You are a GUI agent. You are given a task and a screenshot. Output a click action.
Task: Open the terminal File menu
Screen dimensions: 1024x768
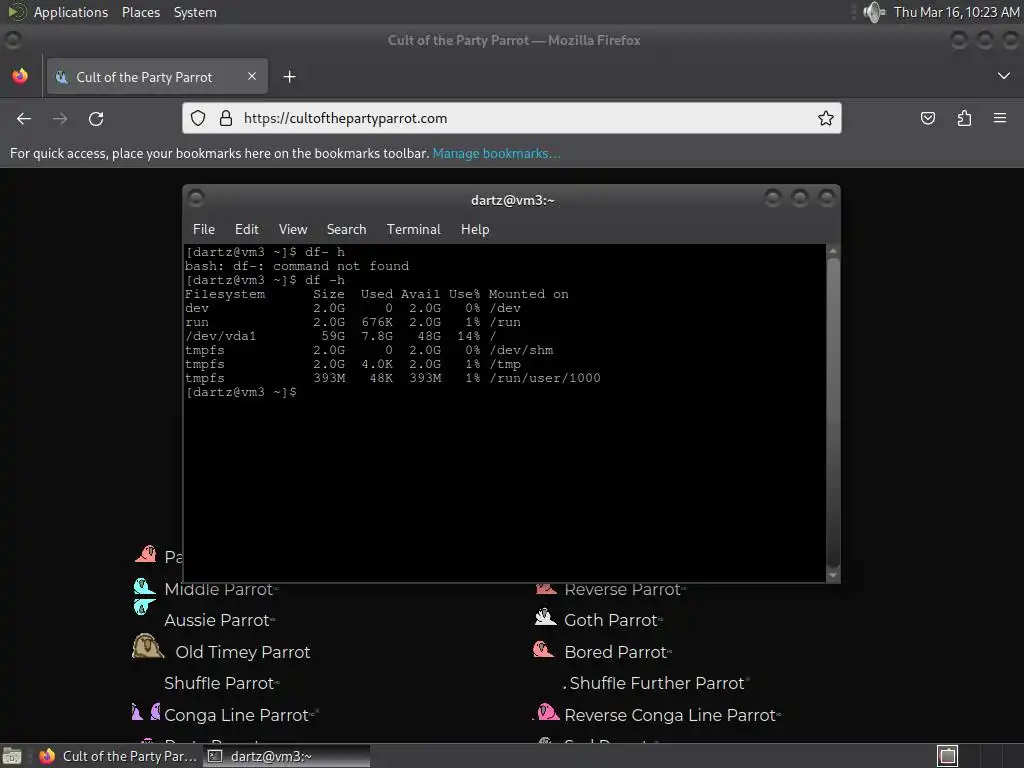(x=204, y=229)
